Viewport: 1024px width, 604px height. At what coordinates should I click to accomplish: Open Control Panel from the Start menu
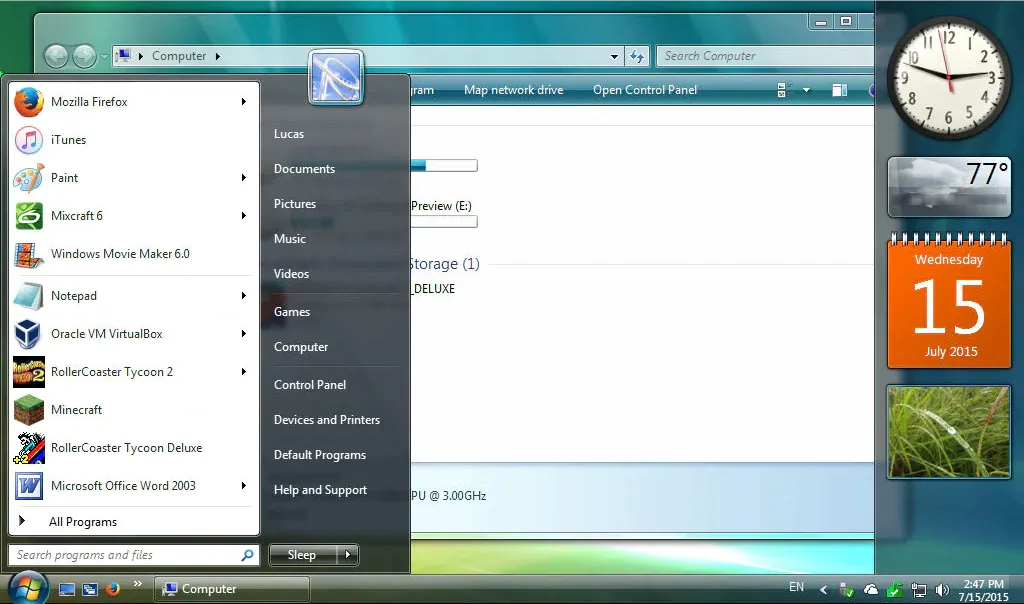tap(310, 385)
